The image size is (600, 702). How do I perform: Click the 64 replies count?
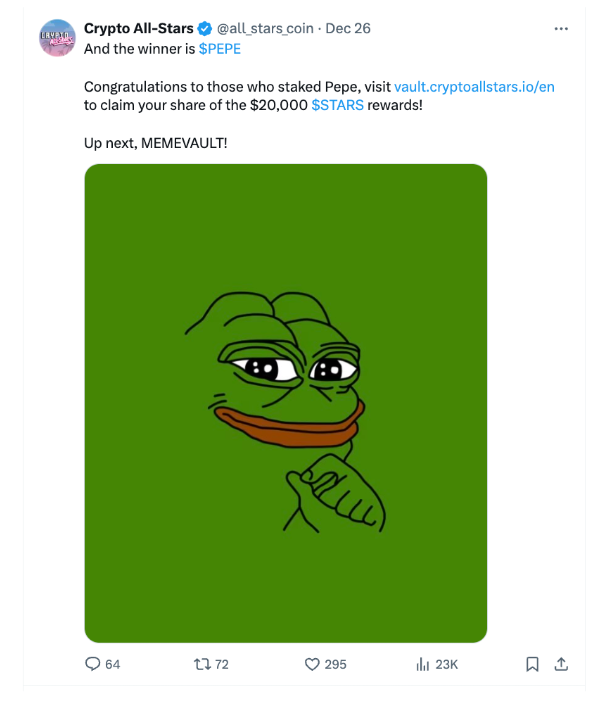pos(112,664)
